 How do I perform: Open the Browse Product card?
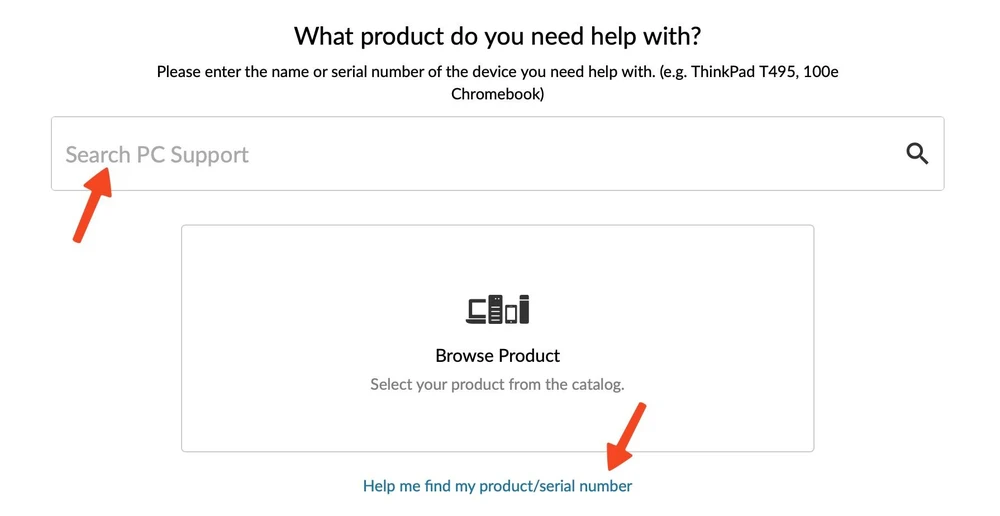498,338
